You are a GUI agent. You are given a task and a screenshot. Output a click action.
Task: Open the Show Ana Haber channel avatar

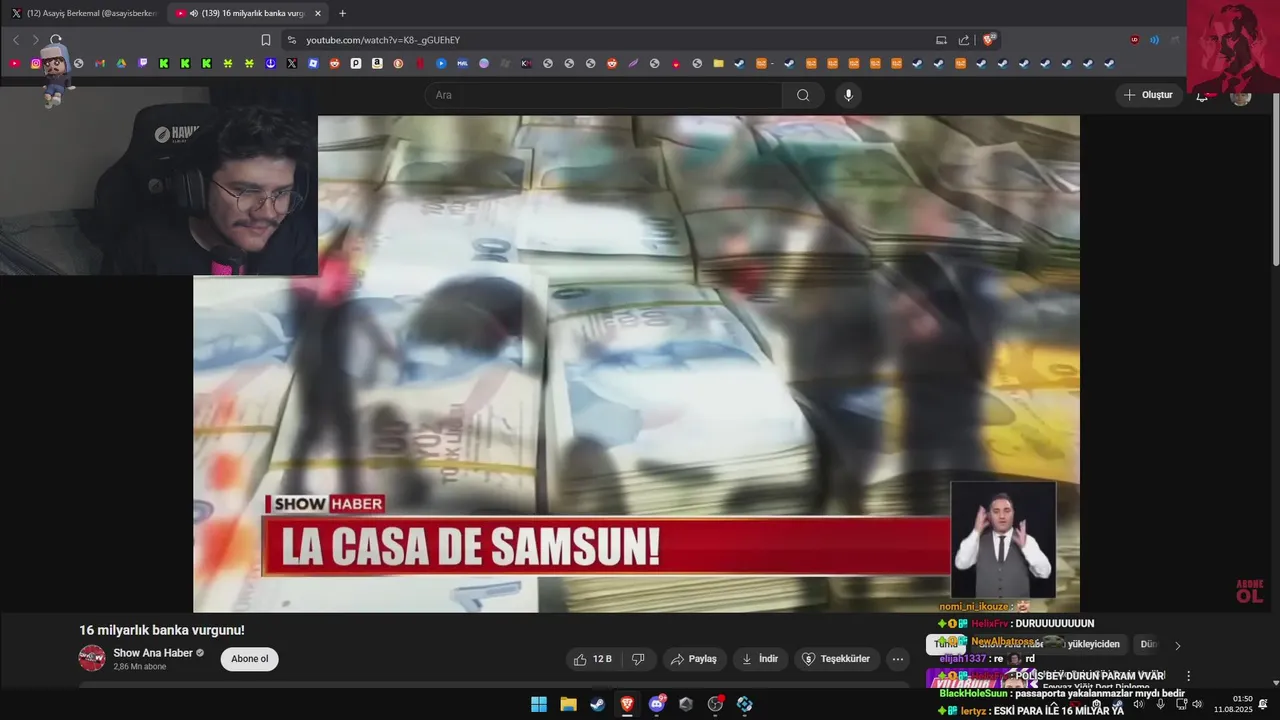(x=92, y=658)
